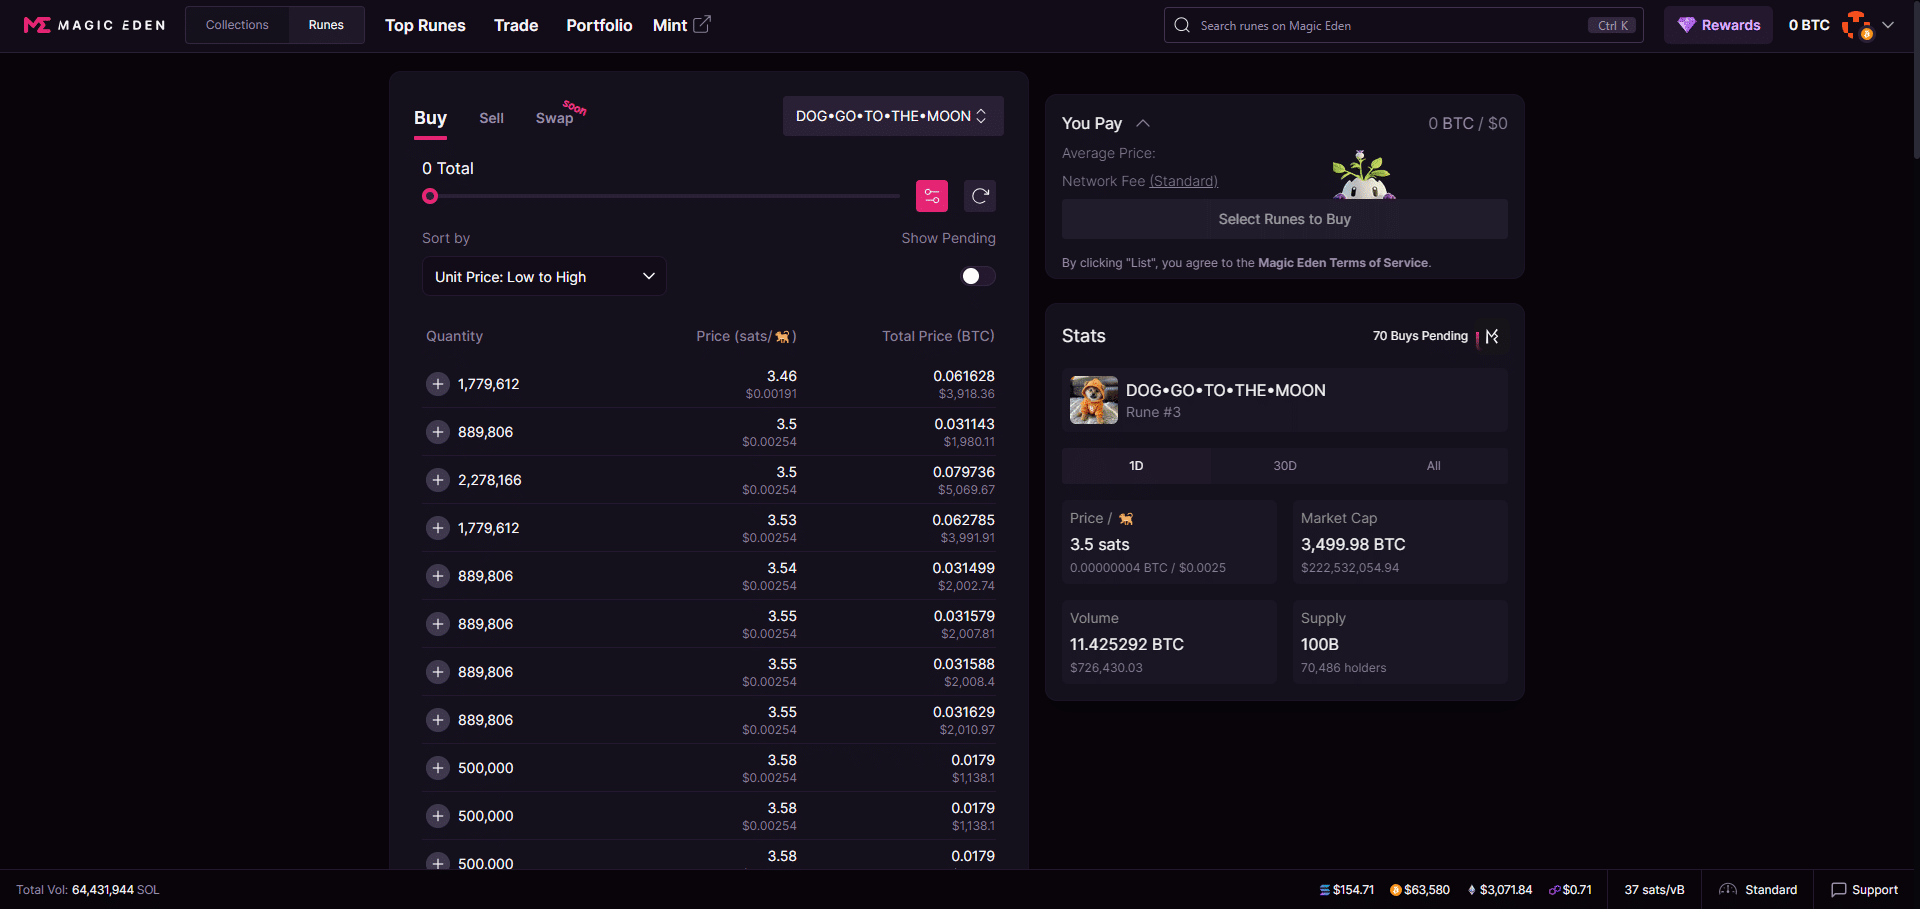This screenshot has height=909, width=1920.
Task: Click the Standard speed gauge icon
Action: coord(1728,890)
